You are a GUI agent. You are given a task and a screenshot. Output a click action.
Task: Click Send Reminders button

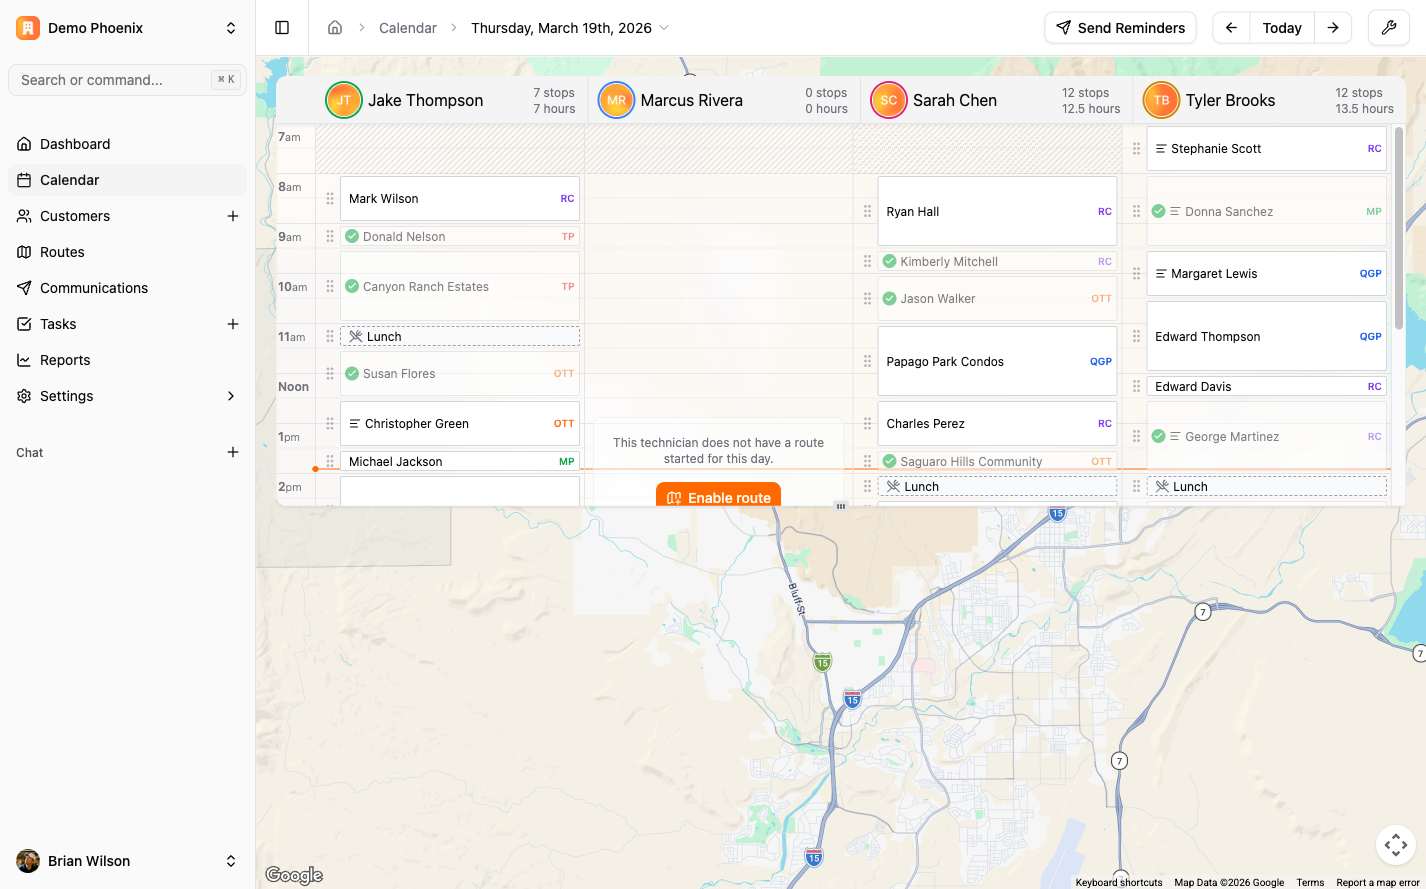click(1120, 28)
